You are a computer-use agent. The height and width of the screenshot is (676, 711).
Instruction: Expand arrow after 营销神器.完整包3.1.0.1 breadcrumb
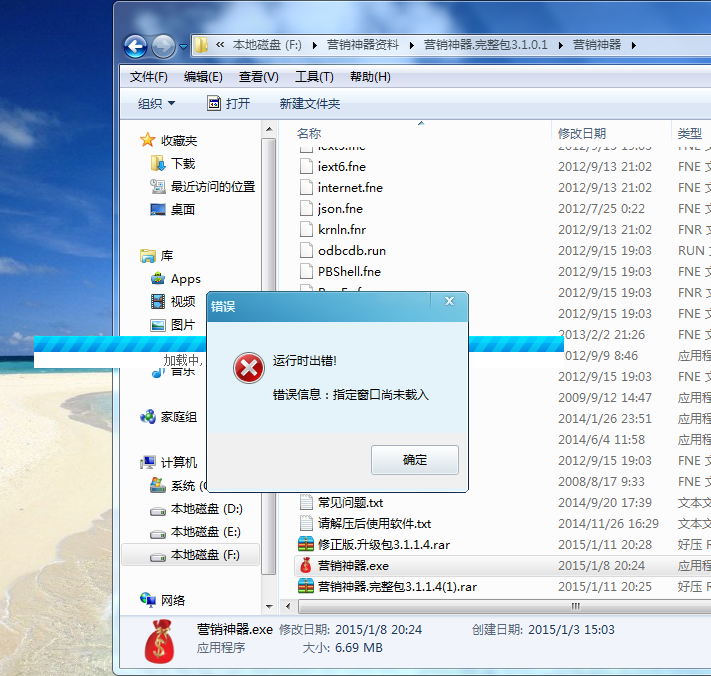pyautogui.click(x=560, y=45)
